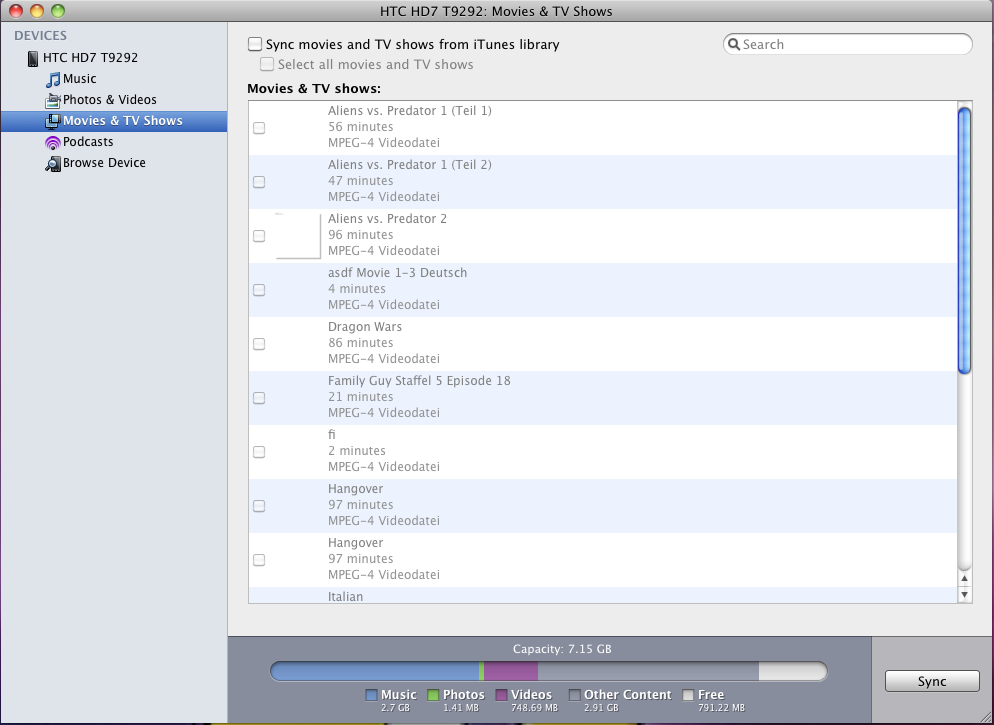994x725 pixels.
Task: Click the 'DEVICES' sidebar header
Action: [41, 35]
